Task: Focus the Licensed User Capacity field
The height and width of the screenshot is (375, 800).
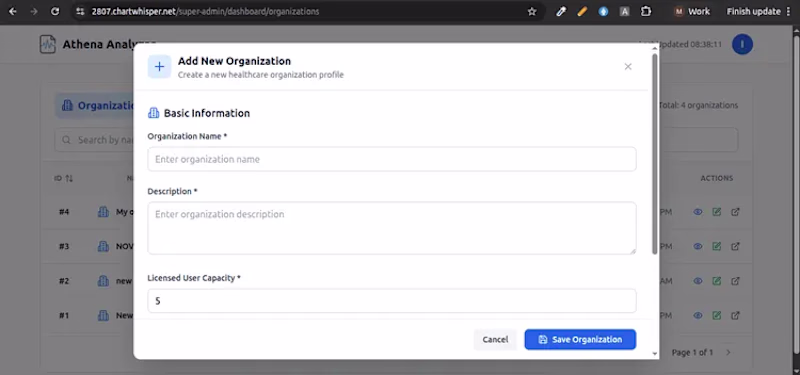Action: coord(392,301)
